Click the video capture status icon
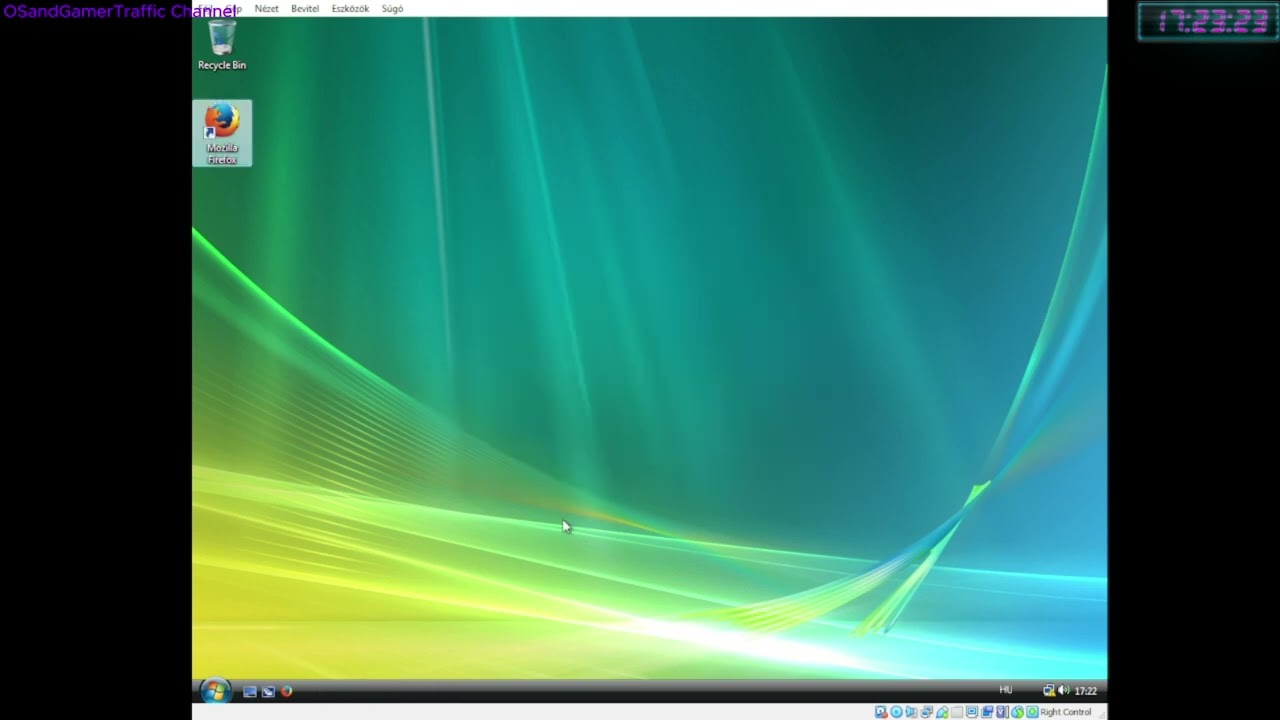Viewport: 1280px width, 720px height. pyautogui.click(x=987, y=712)
